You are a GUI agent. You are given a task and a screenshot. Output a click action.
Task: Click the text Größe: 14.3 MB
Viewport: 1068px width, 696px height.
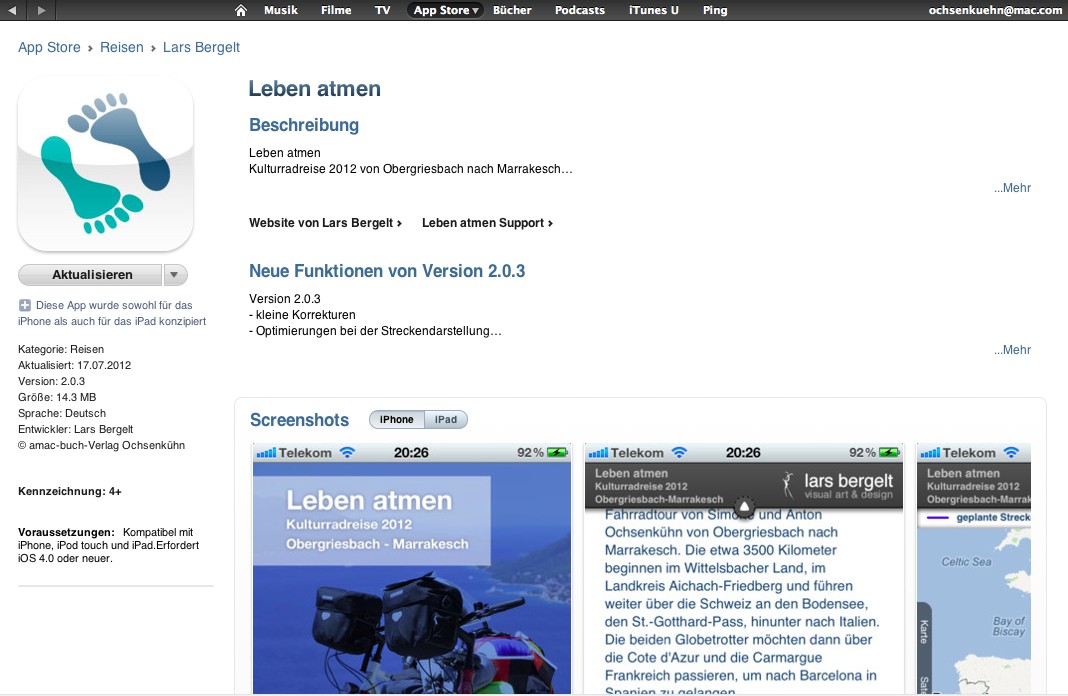57,397
